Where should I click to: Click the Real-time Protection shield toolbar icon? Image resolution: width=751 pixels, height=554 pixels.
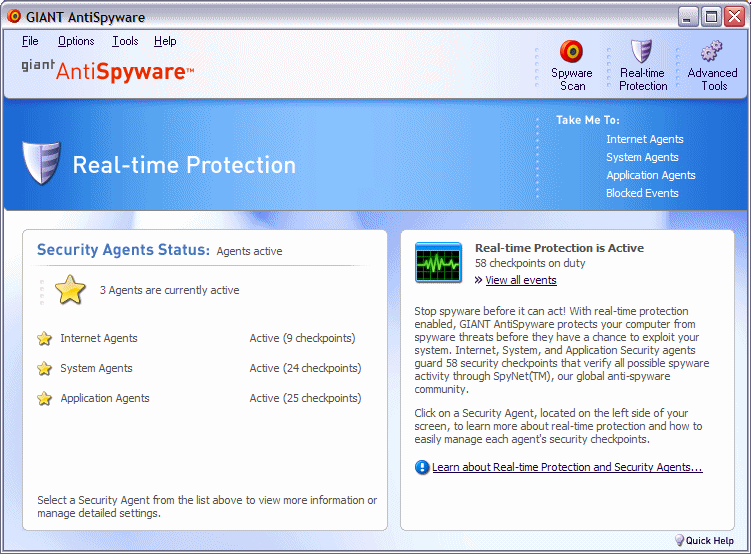click(x=641, y=51)
